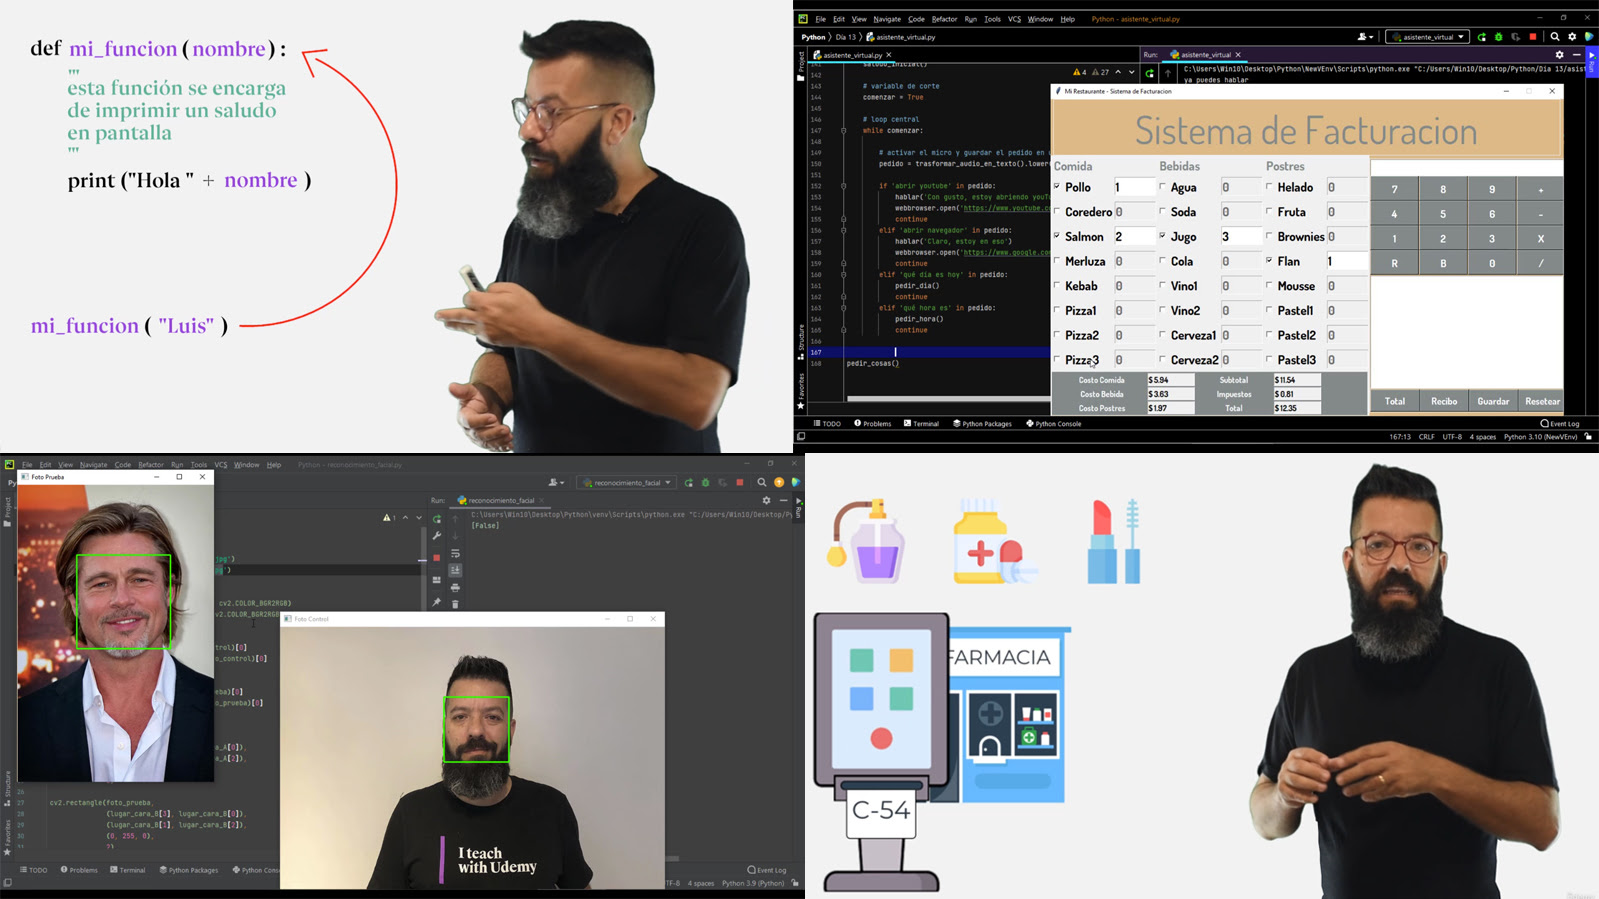1599x899 pixels.
Task: Click the calculator display field
Action: coord(1466,167)
